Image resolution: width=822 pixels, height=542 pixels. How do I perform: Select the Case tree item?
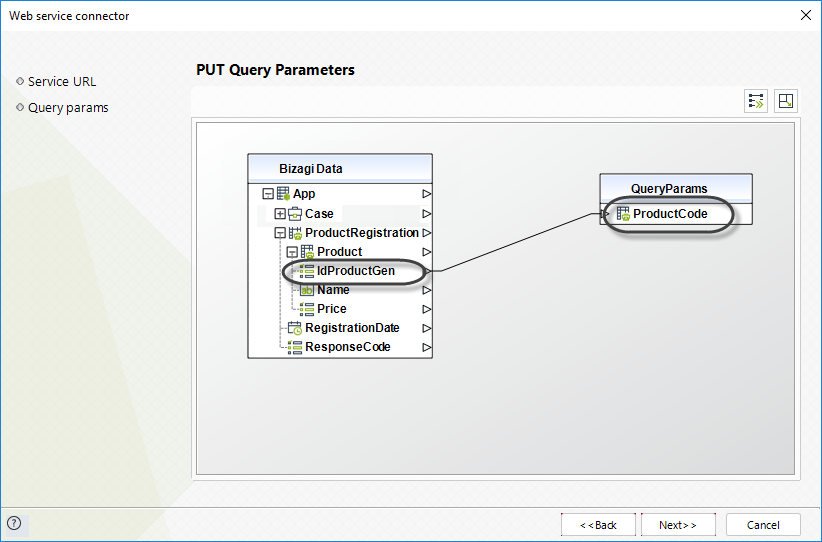click(319, 214)
